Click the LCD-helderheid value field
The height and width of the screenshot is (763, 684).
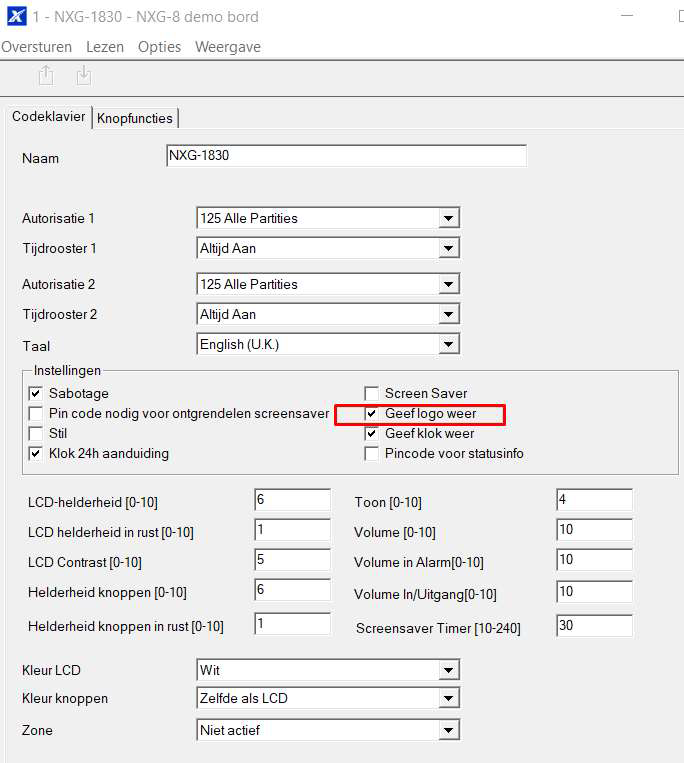292,500
